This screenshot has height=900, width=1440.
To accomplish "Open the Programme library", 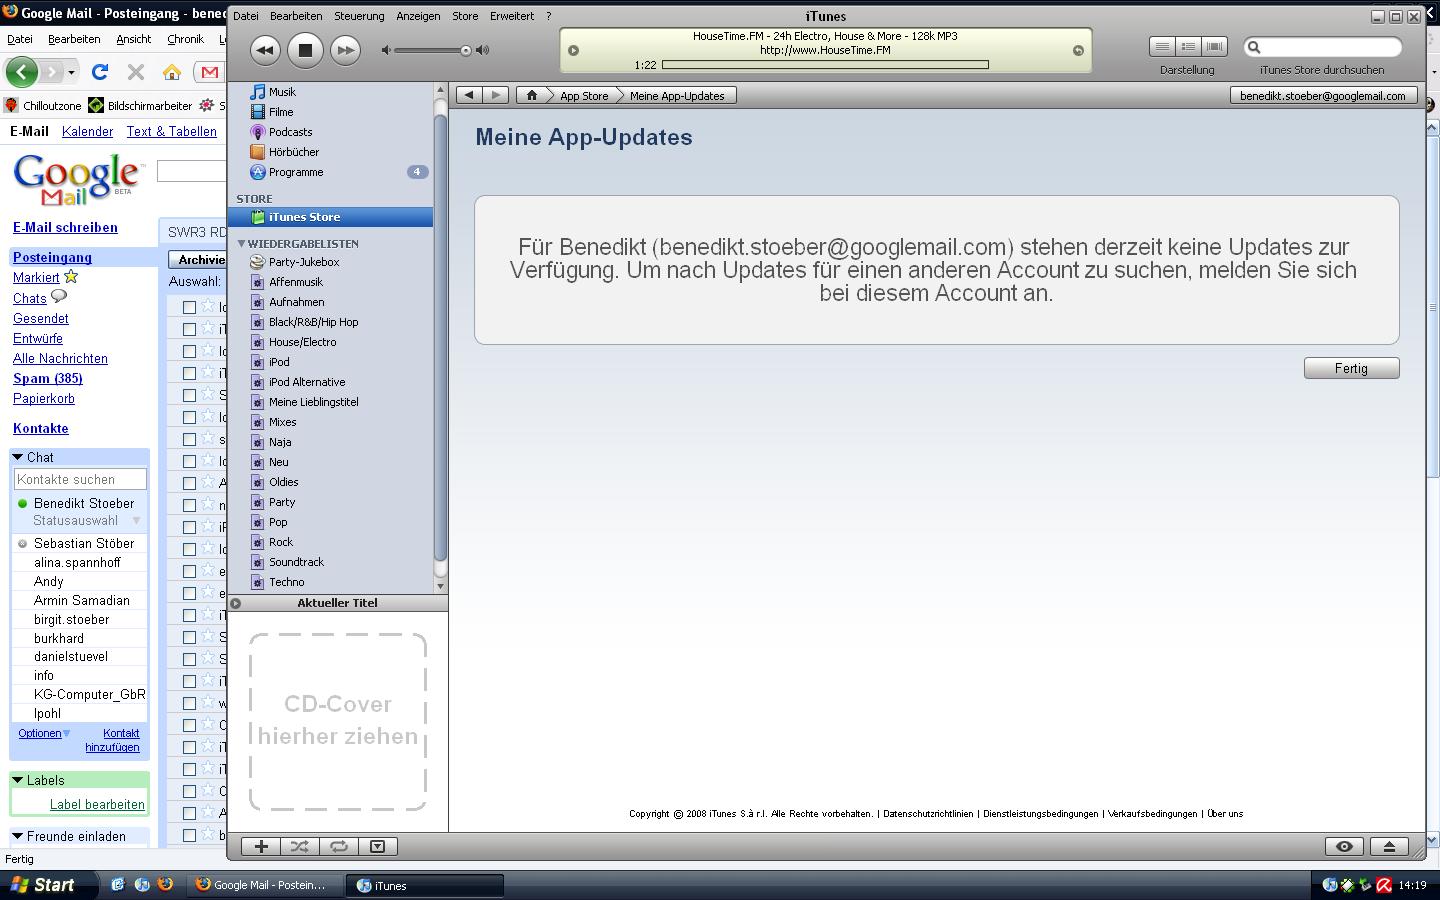I will [296, 172].
